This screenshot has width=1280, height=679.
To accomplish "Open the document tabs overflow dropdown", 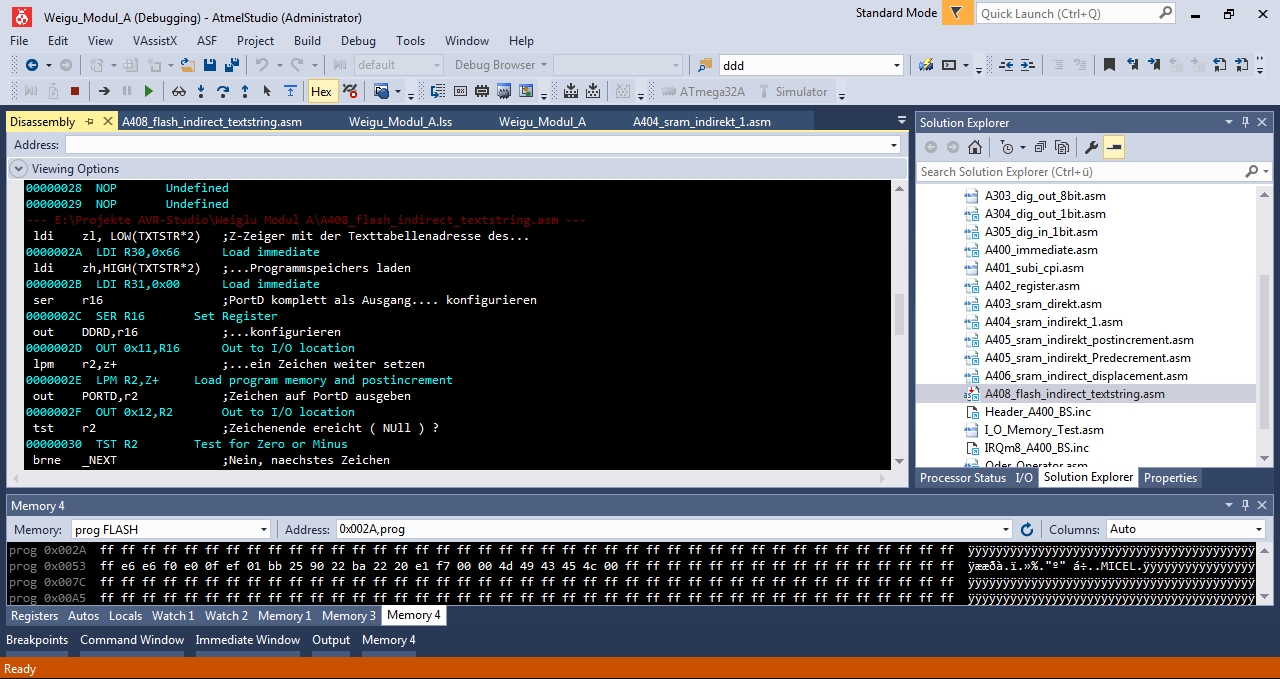I will tap(903, 121).
